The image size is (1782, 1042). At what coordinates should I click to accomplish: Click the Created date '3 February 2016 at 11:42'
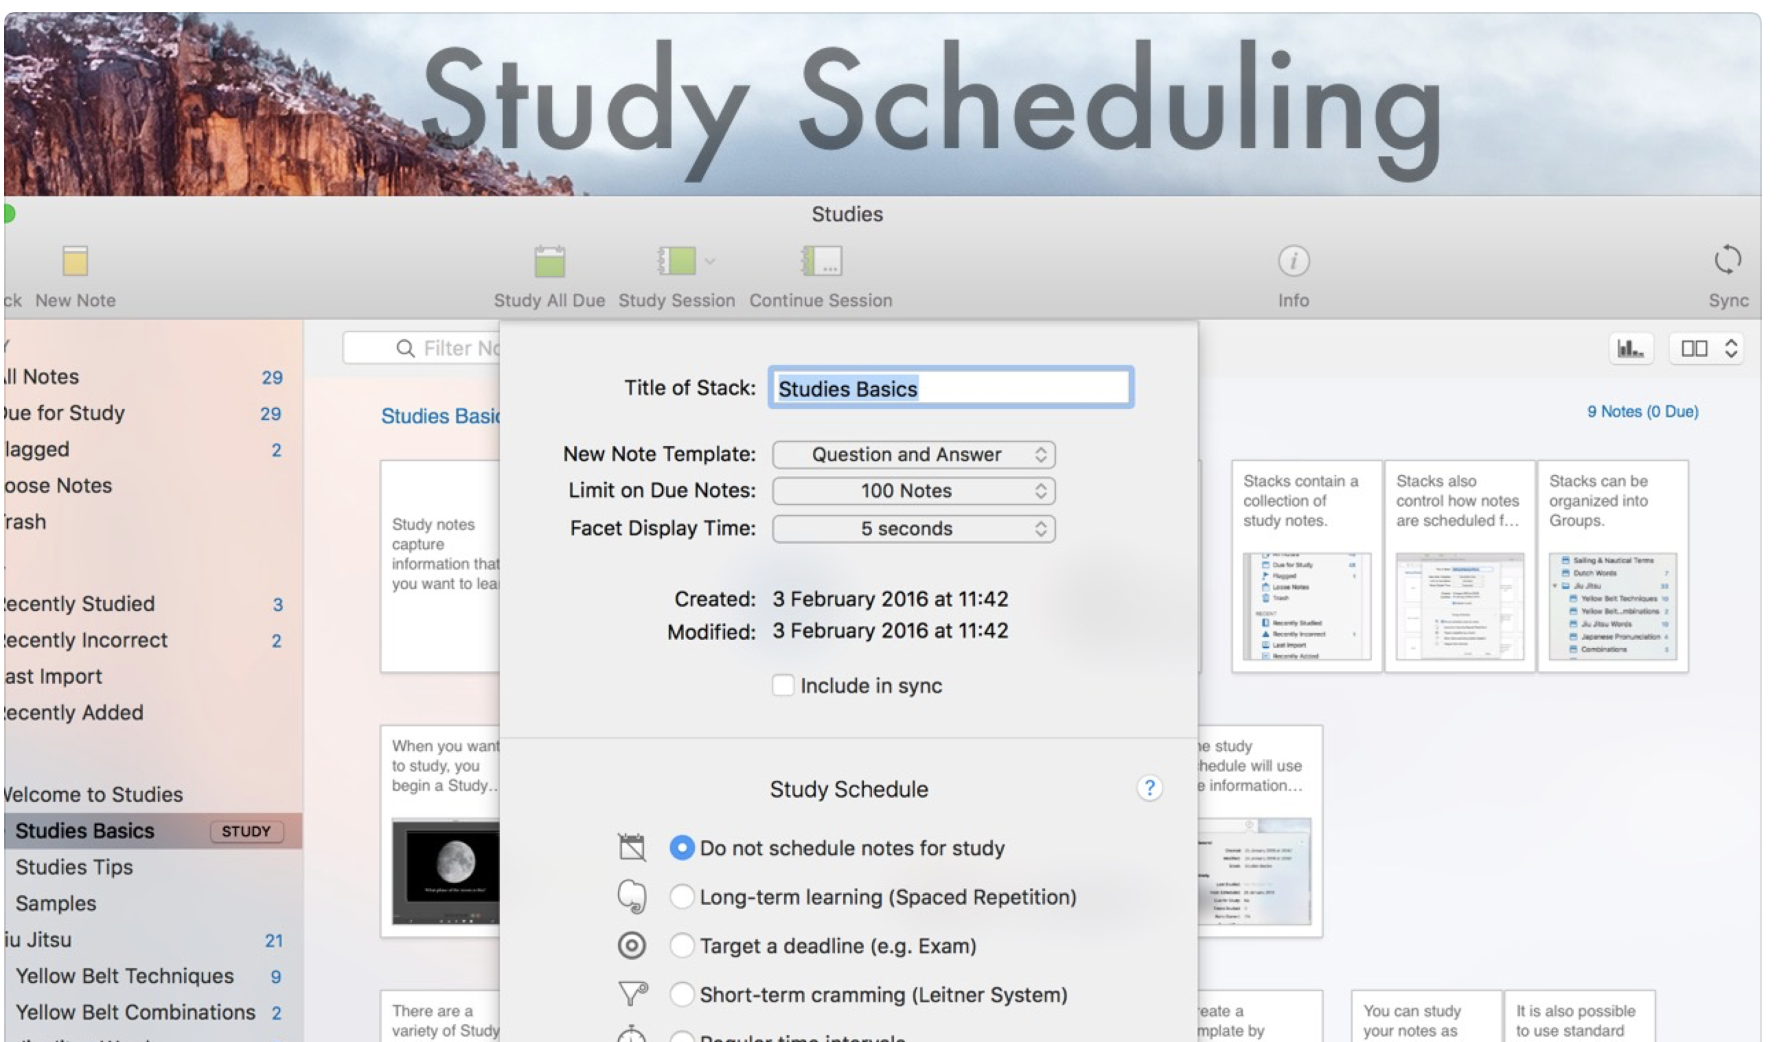[890, 599]
